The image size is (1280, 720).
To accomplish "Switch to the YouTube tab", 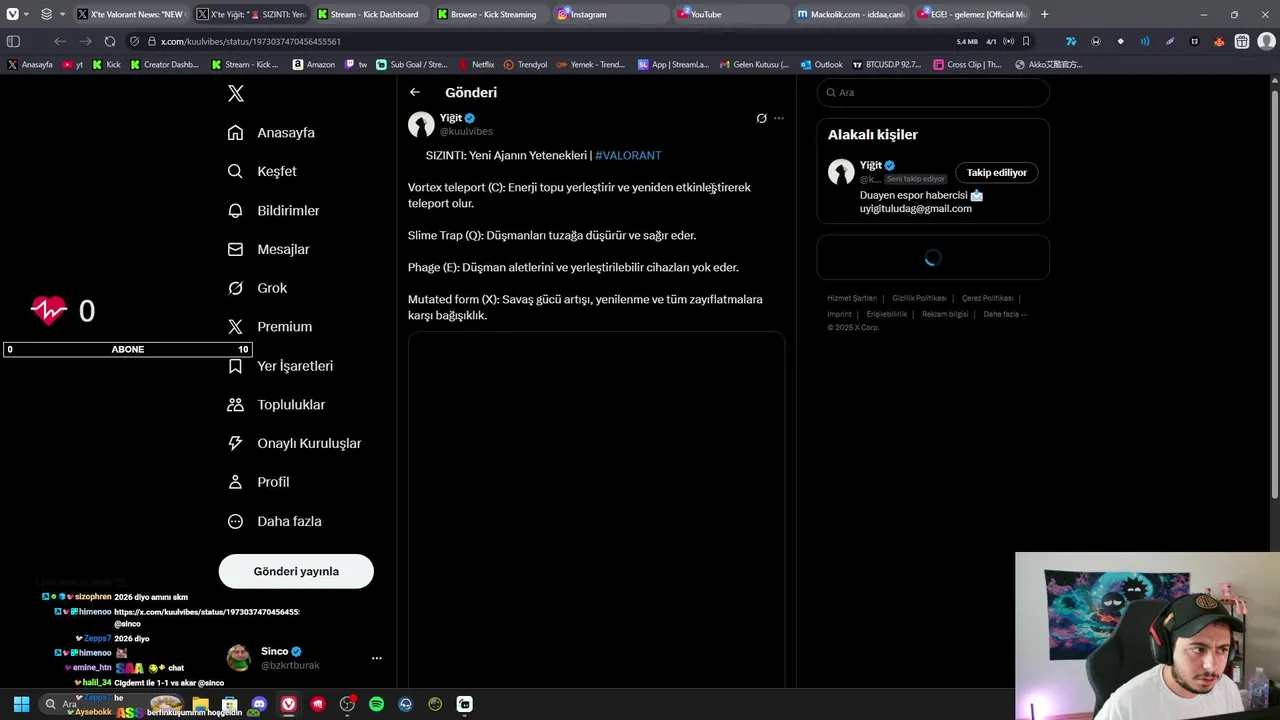I will (730, 14).
